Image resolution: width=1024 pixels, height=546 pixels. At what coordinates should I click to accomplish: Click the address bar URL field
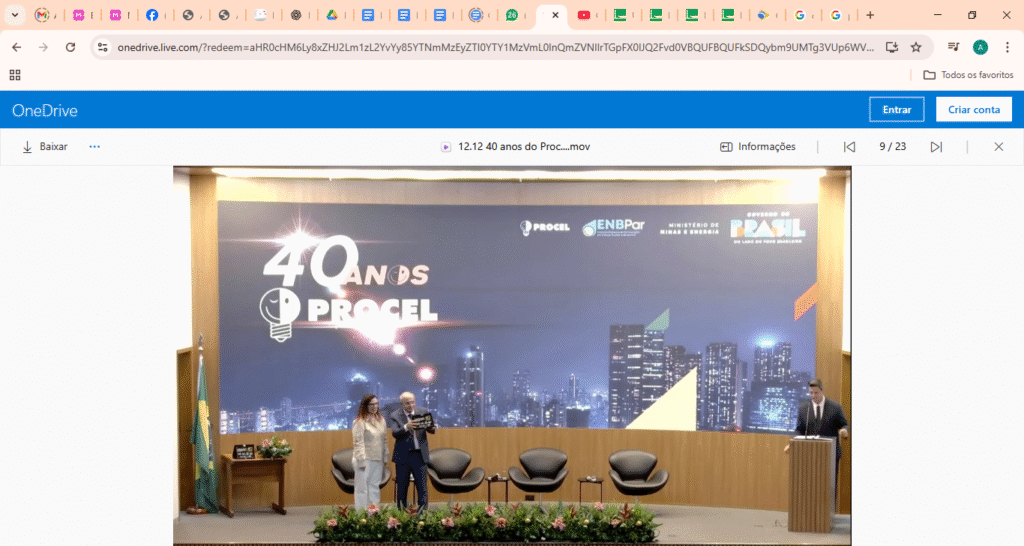(x=490, y=47)
